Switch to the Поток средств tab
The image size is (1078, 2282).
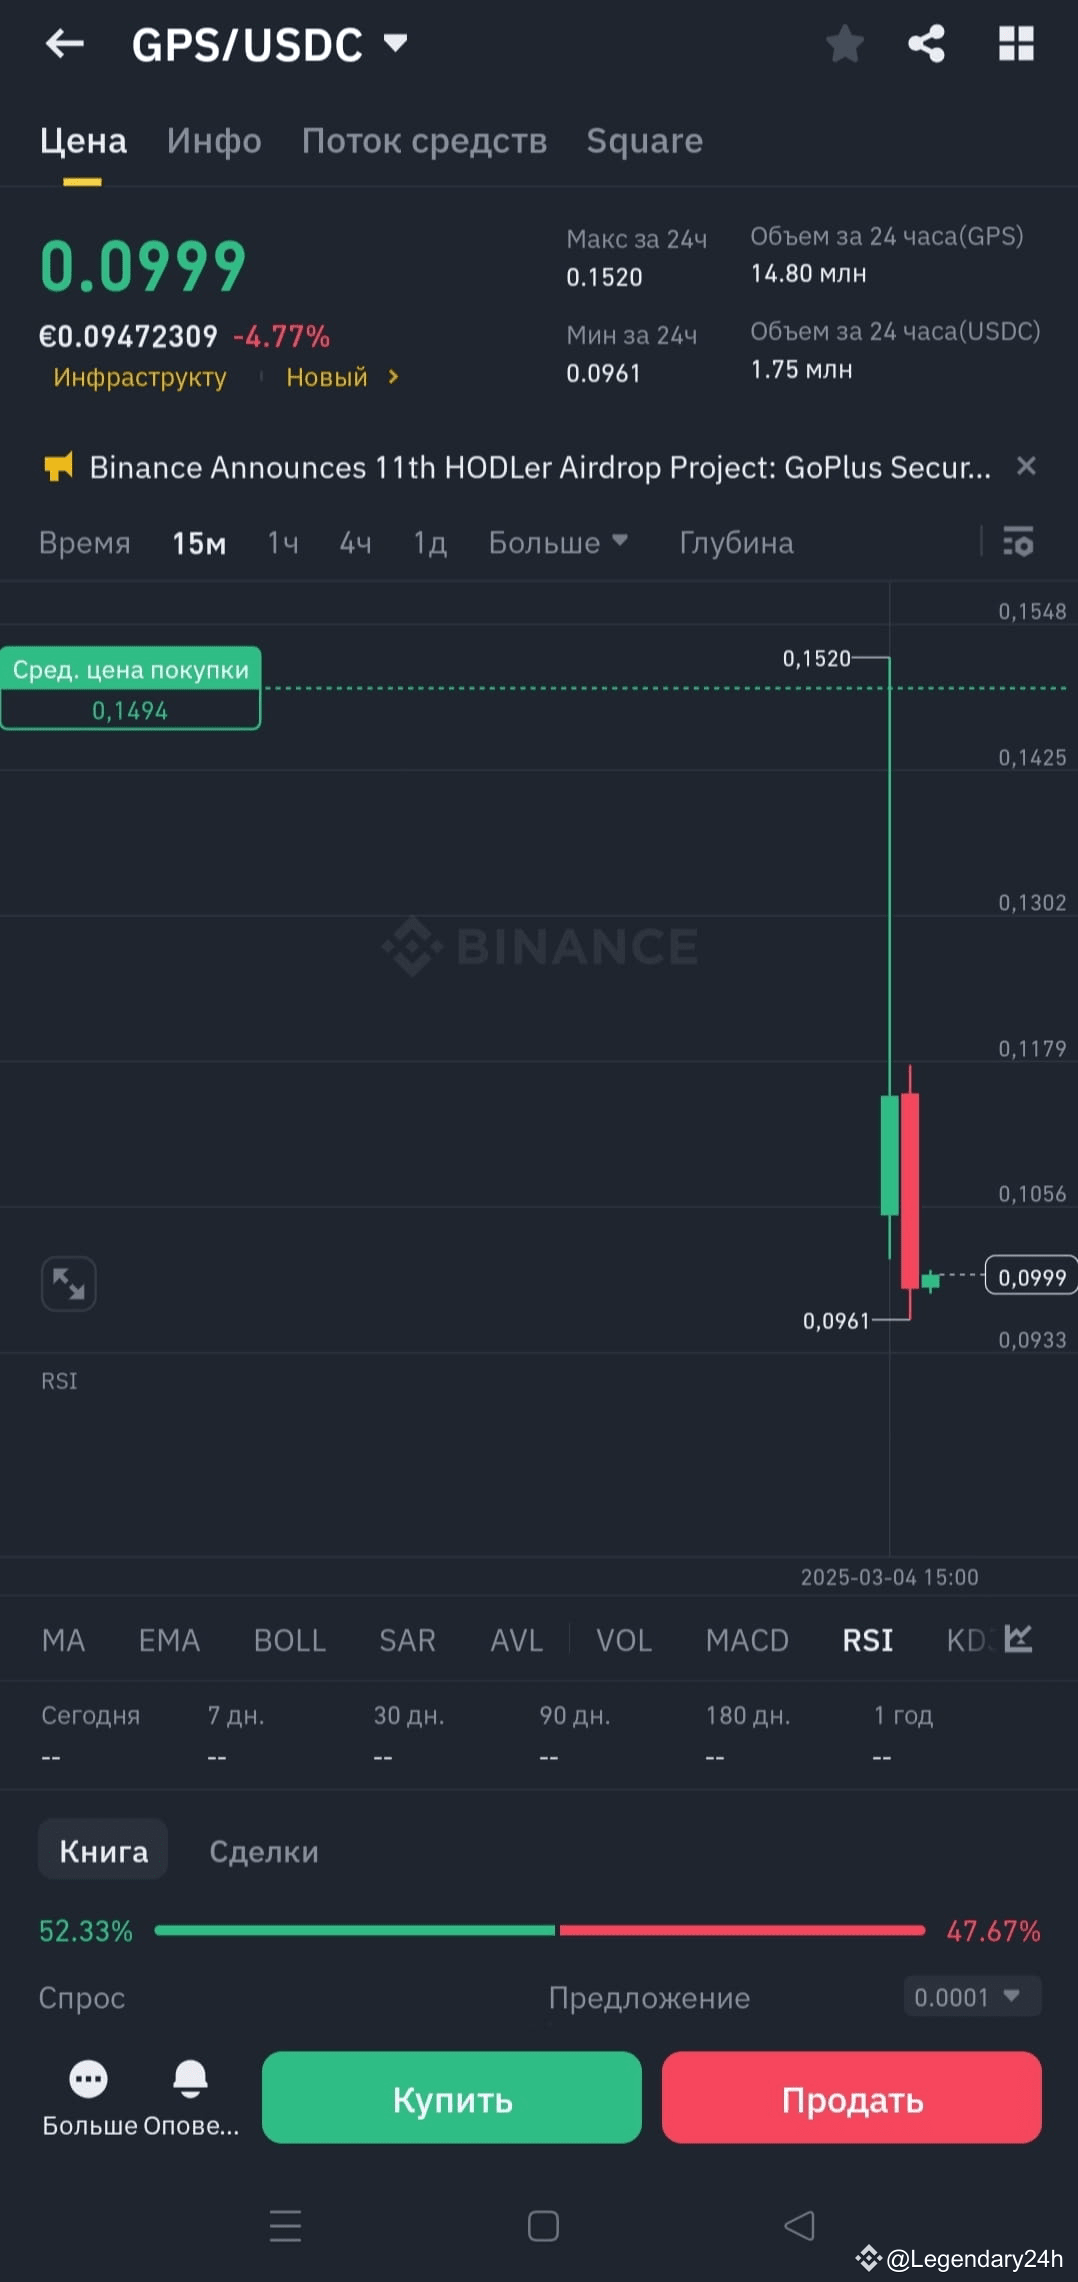pyautogui.click(x=423, y=141)
